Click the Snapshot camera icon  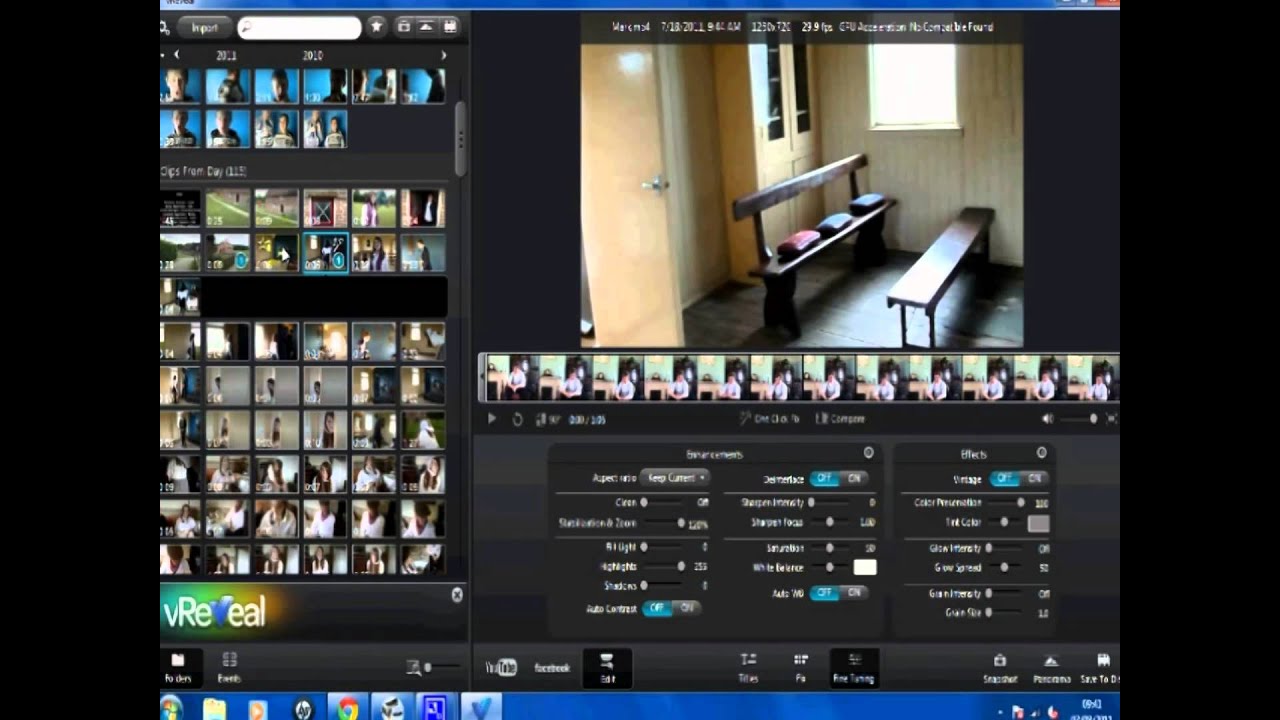[x=999, y=661]
